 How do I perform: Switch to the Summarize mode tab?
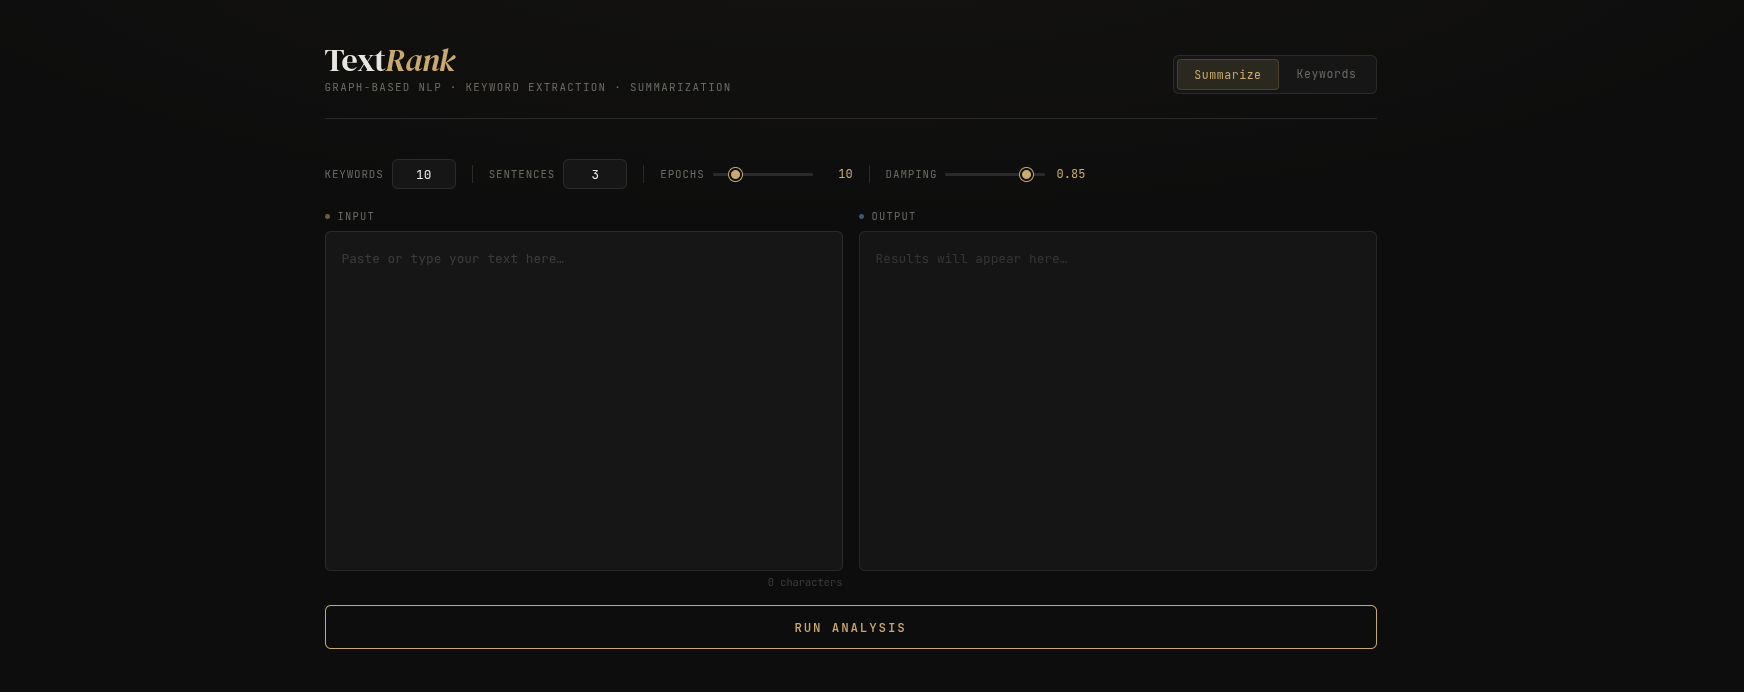1227,75
